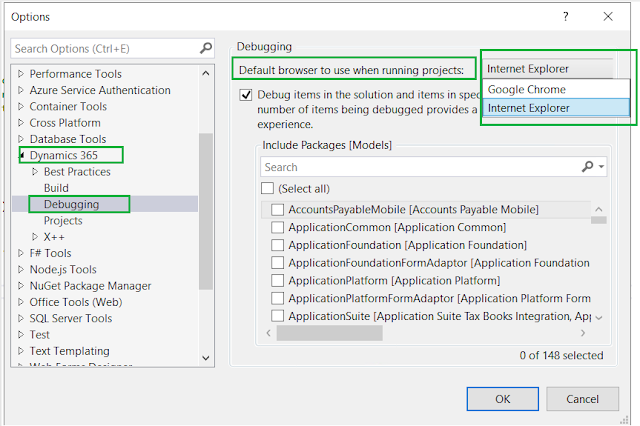Select Build under Dynamics 365

(56, 188)
